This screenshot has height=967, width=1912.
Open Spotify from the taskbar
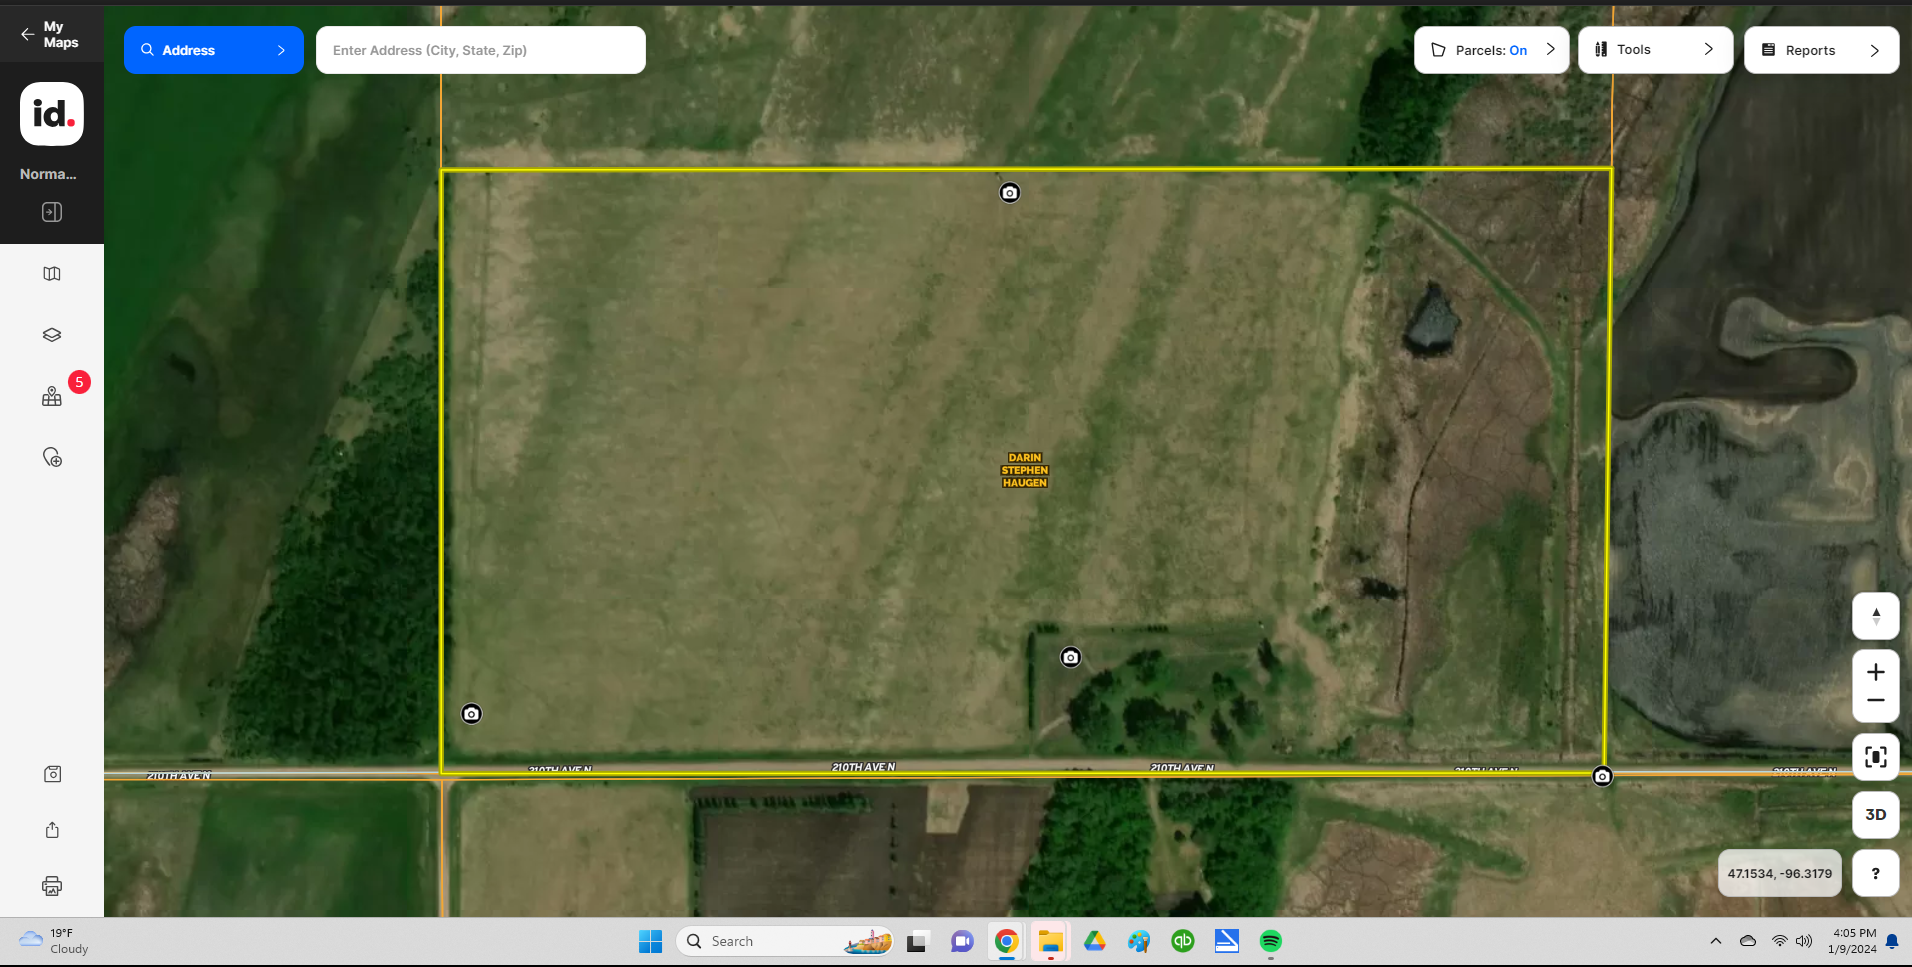[1270, 941]
